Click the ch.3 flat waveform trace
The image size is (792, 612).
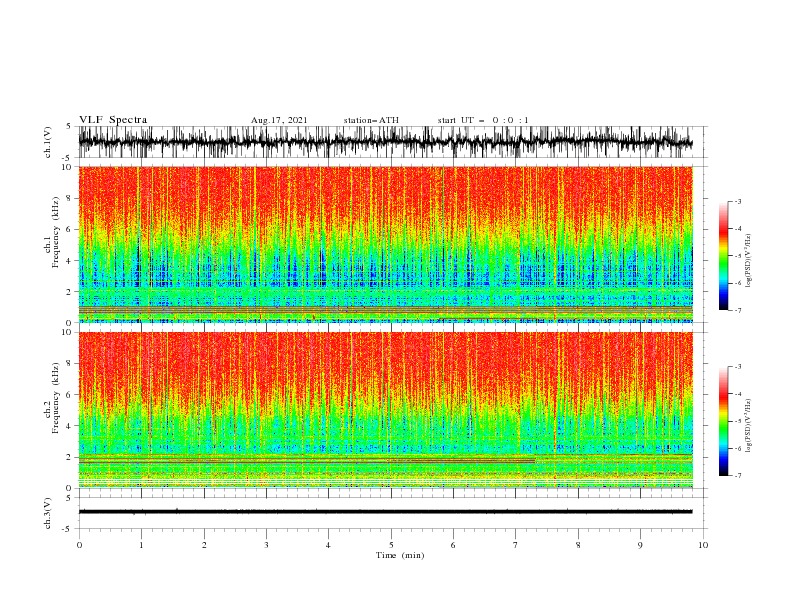click(x=385, y=512)
